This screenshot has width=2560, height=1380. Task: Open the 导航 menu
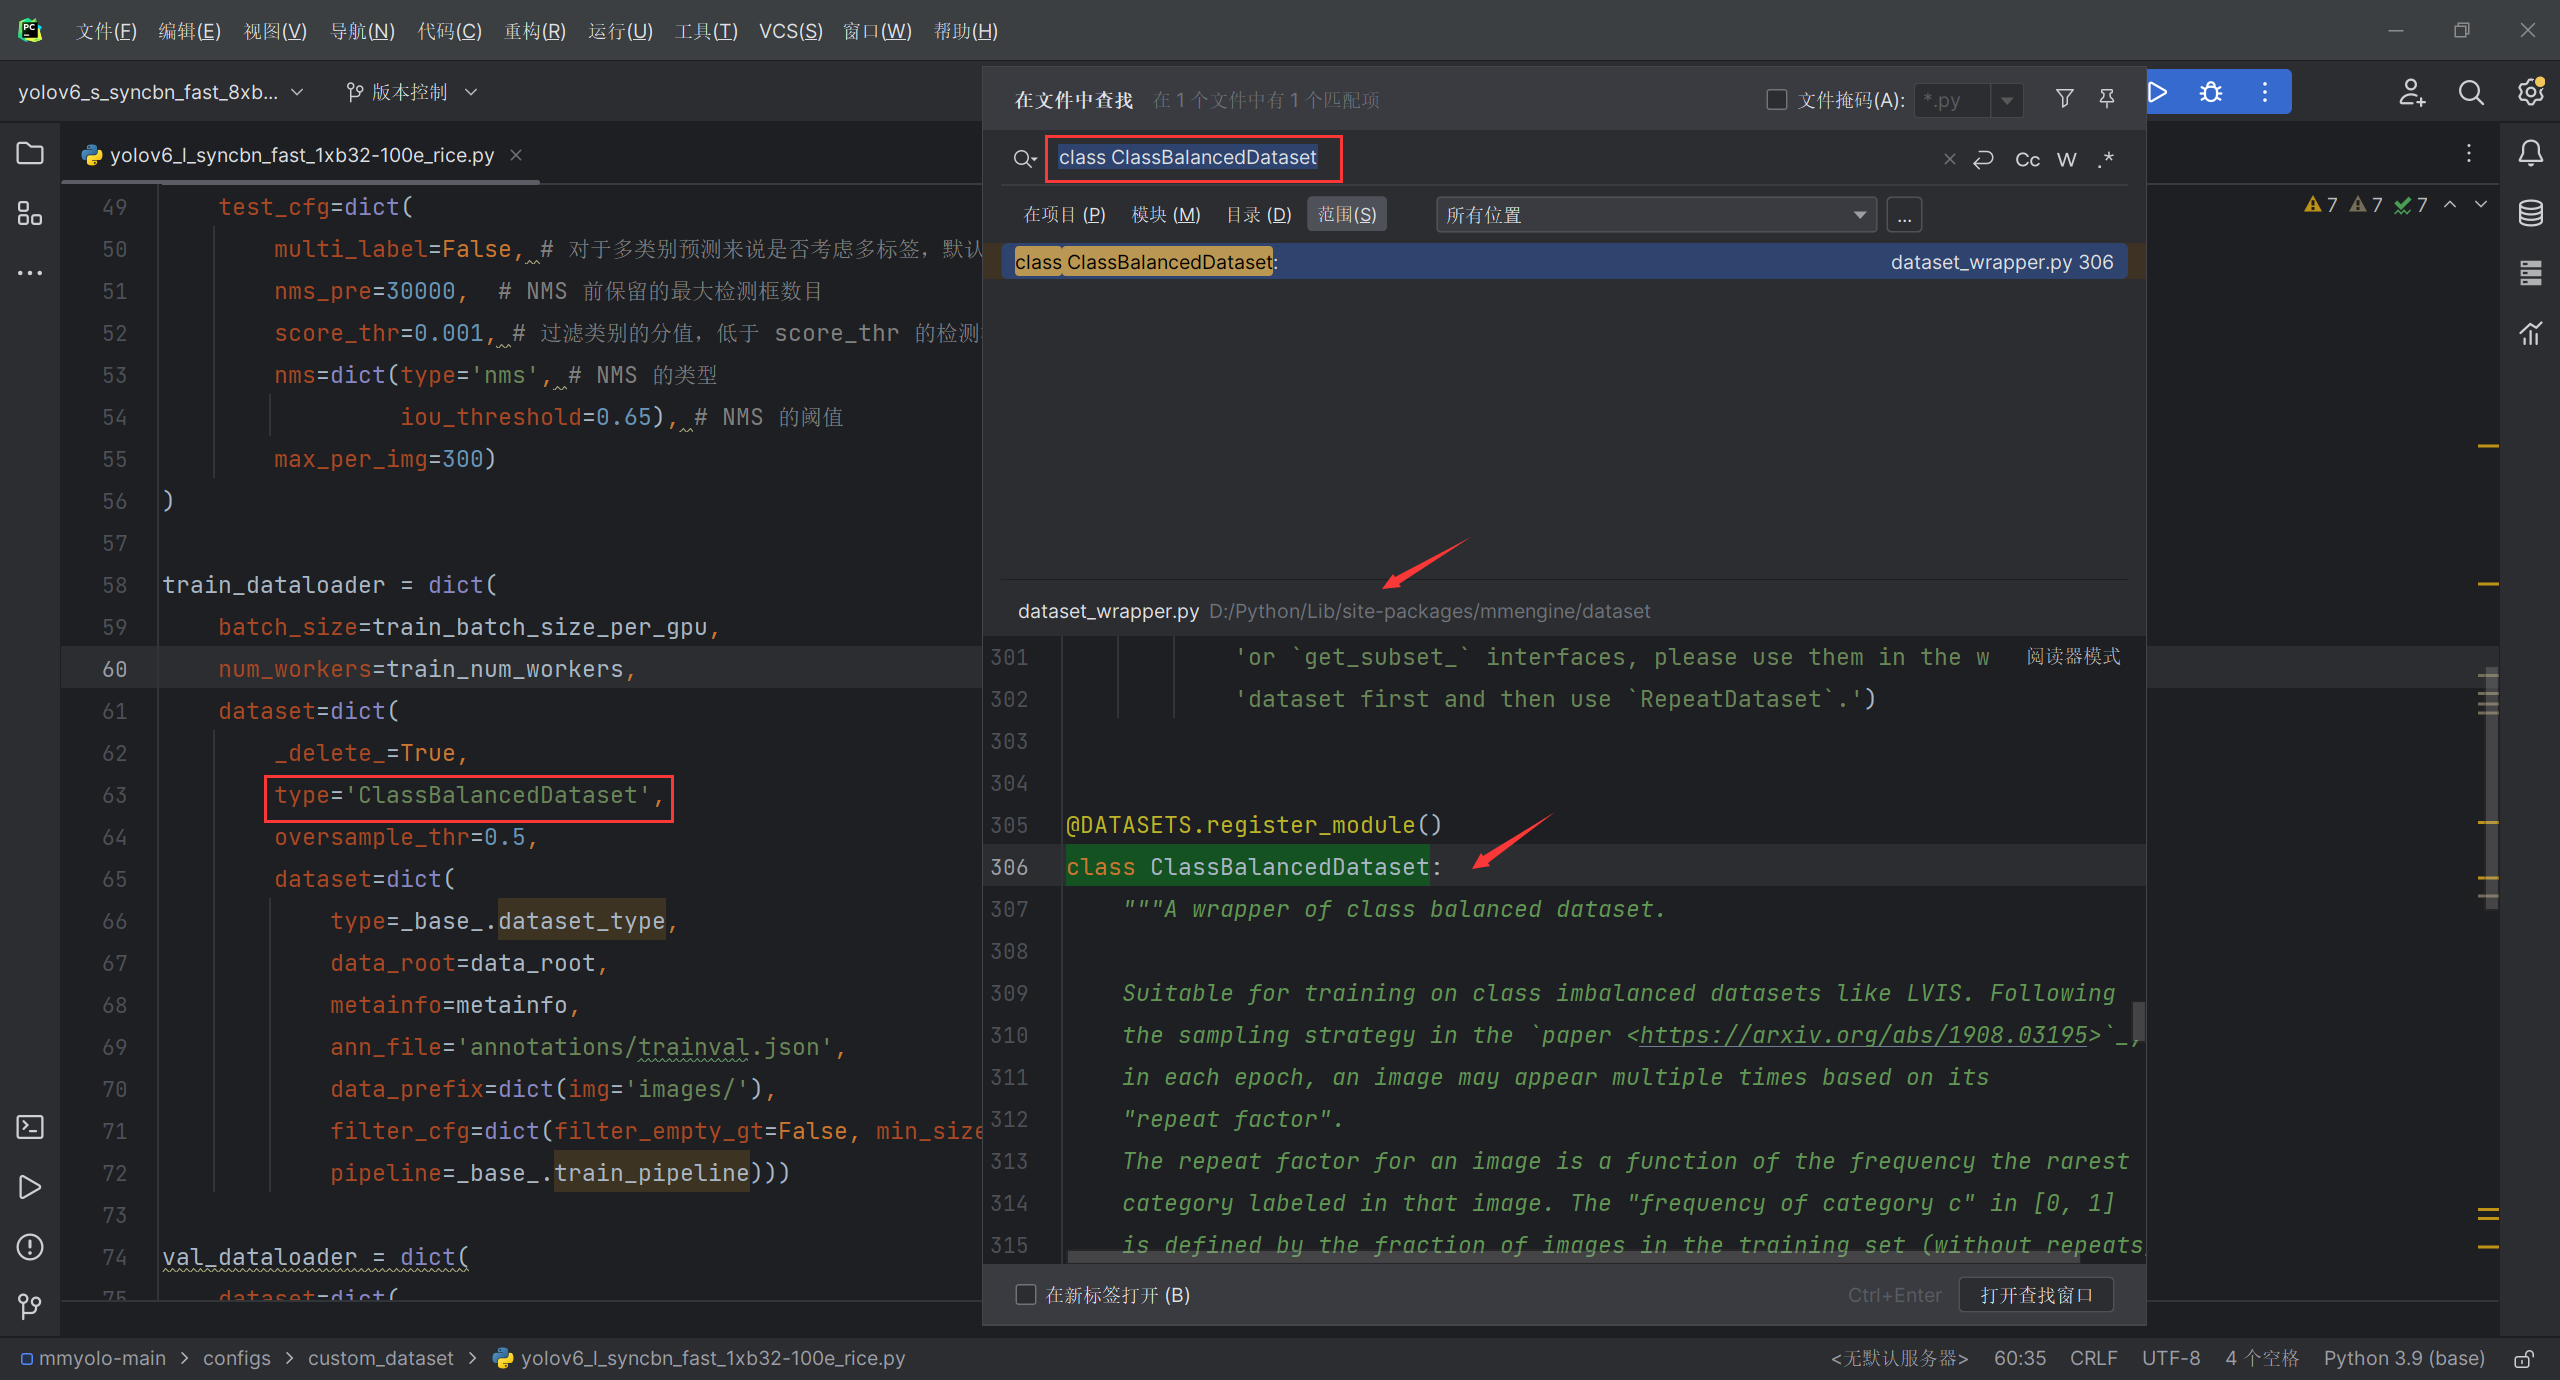pos(362,31)
